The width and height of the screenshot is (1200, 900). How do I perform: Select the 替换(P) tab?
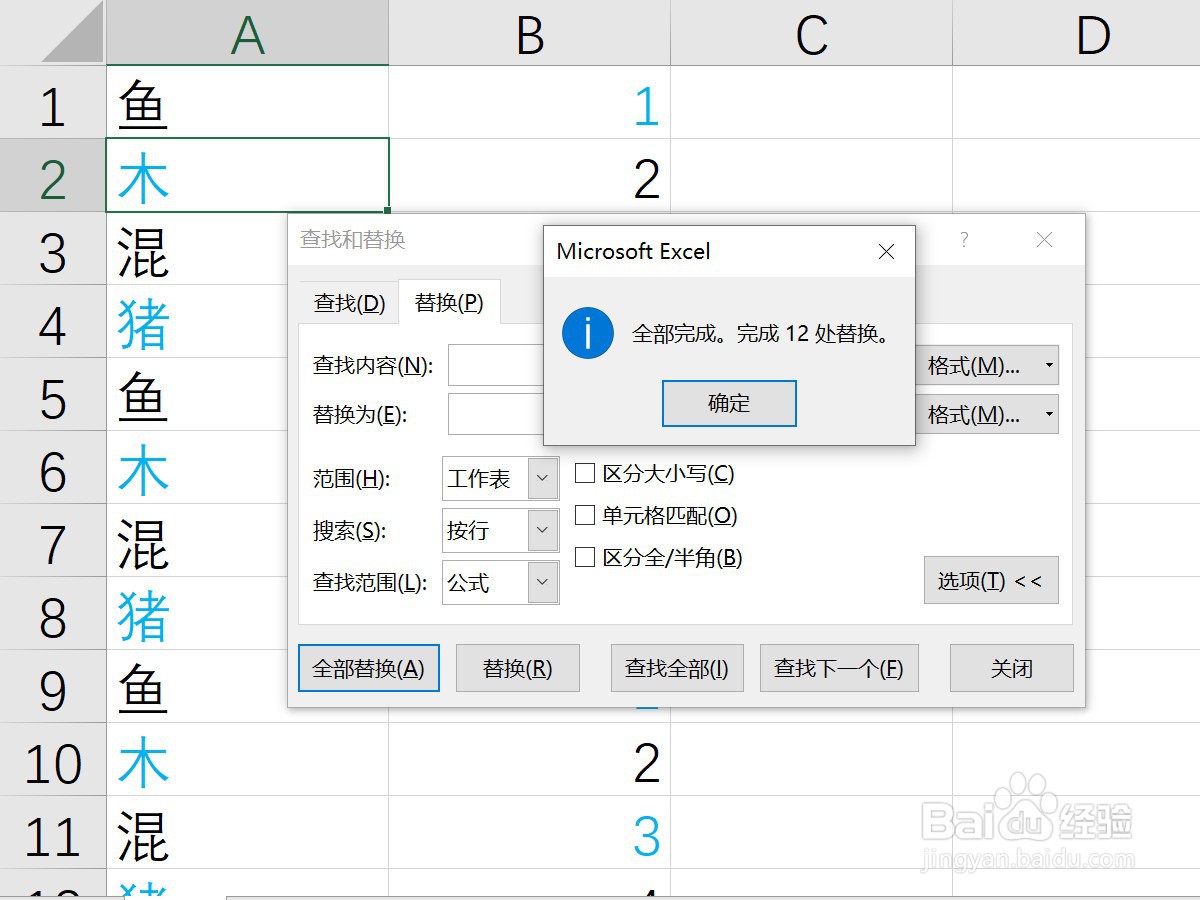[449, 302]
